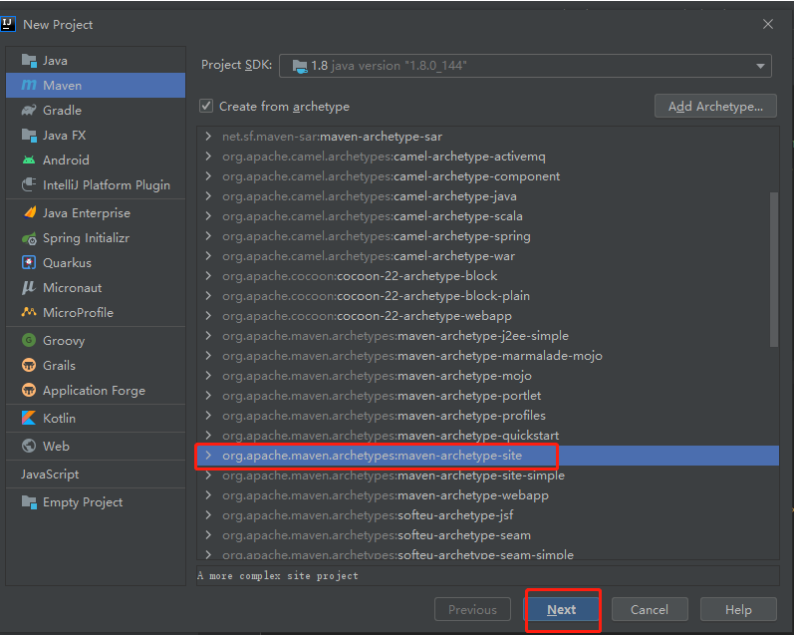Click the MicroProfile icon
This screenshot has width=794, height=636.
pos(29,312)
